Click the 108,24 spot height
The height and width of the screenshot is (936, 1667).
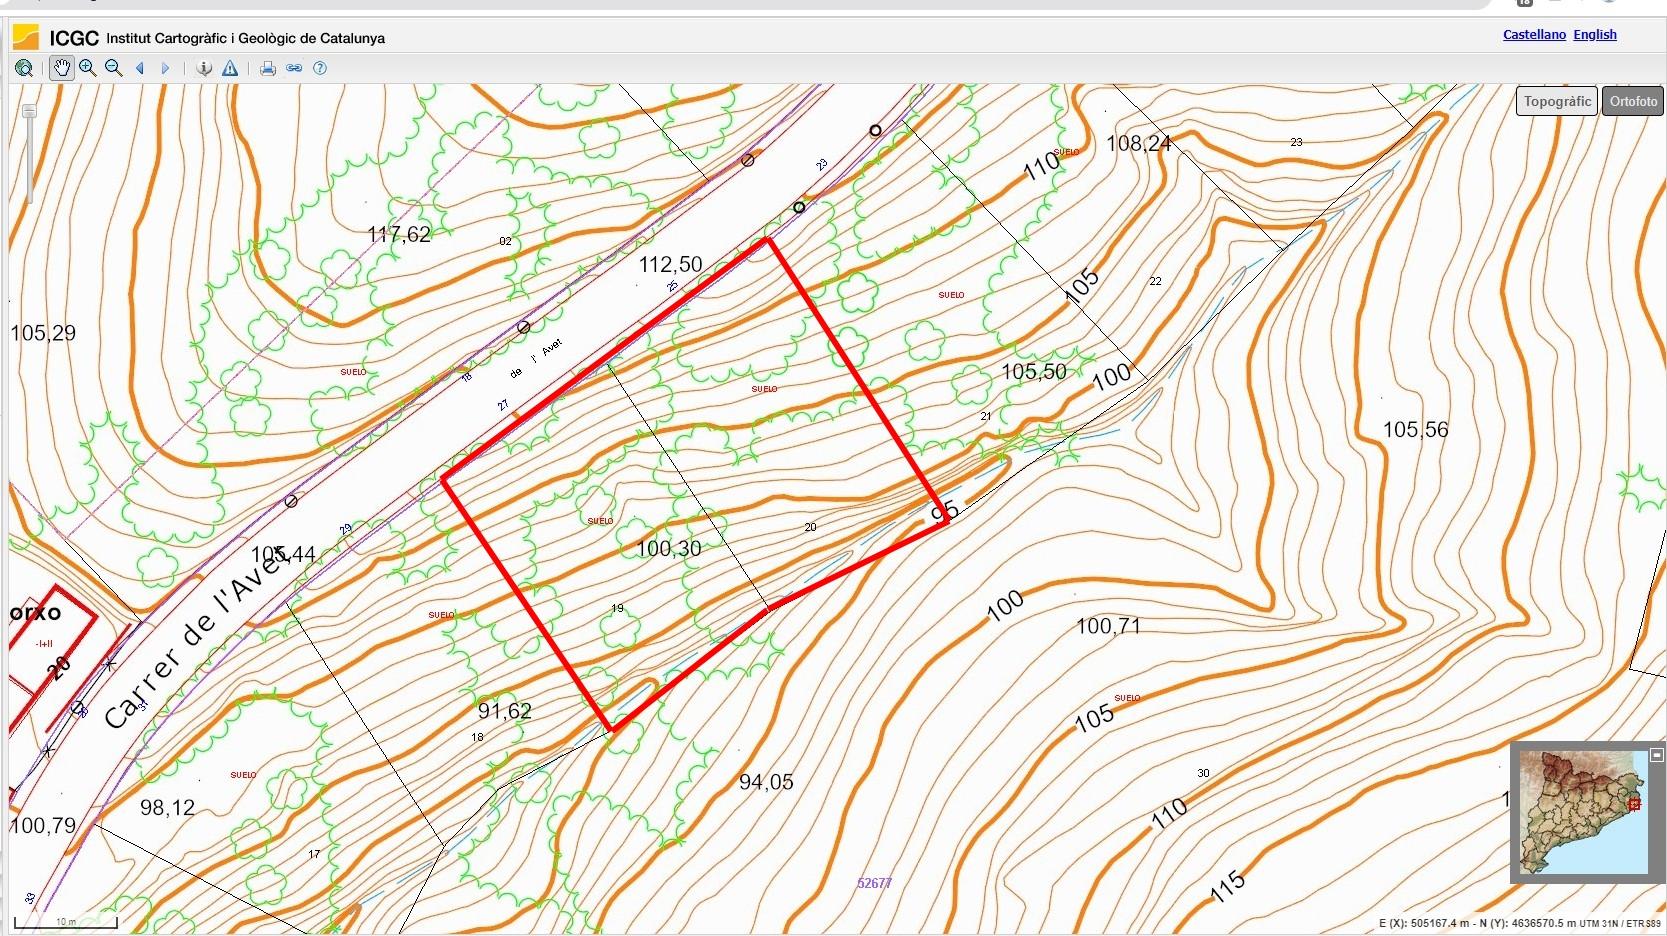pyautogui.click(x=1138, y=143)
